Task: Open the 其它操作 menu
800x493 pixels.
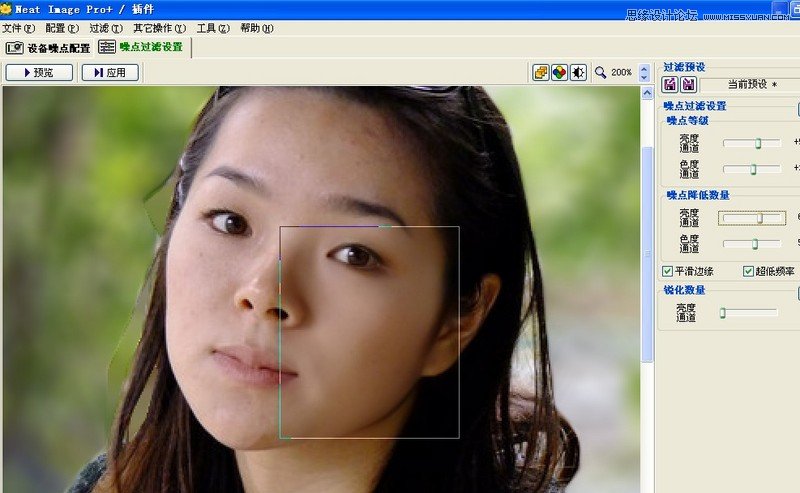Action: (159, 28)
